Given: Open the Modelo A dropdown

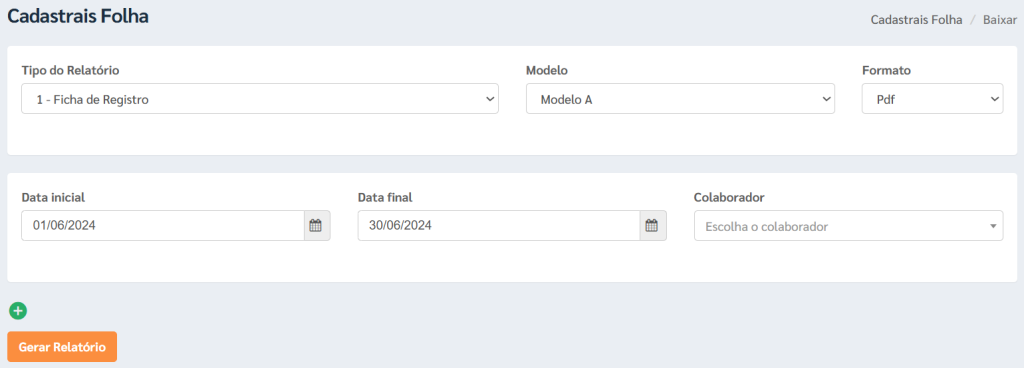Looking at the screenshot, I should [x=680, y=99].
